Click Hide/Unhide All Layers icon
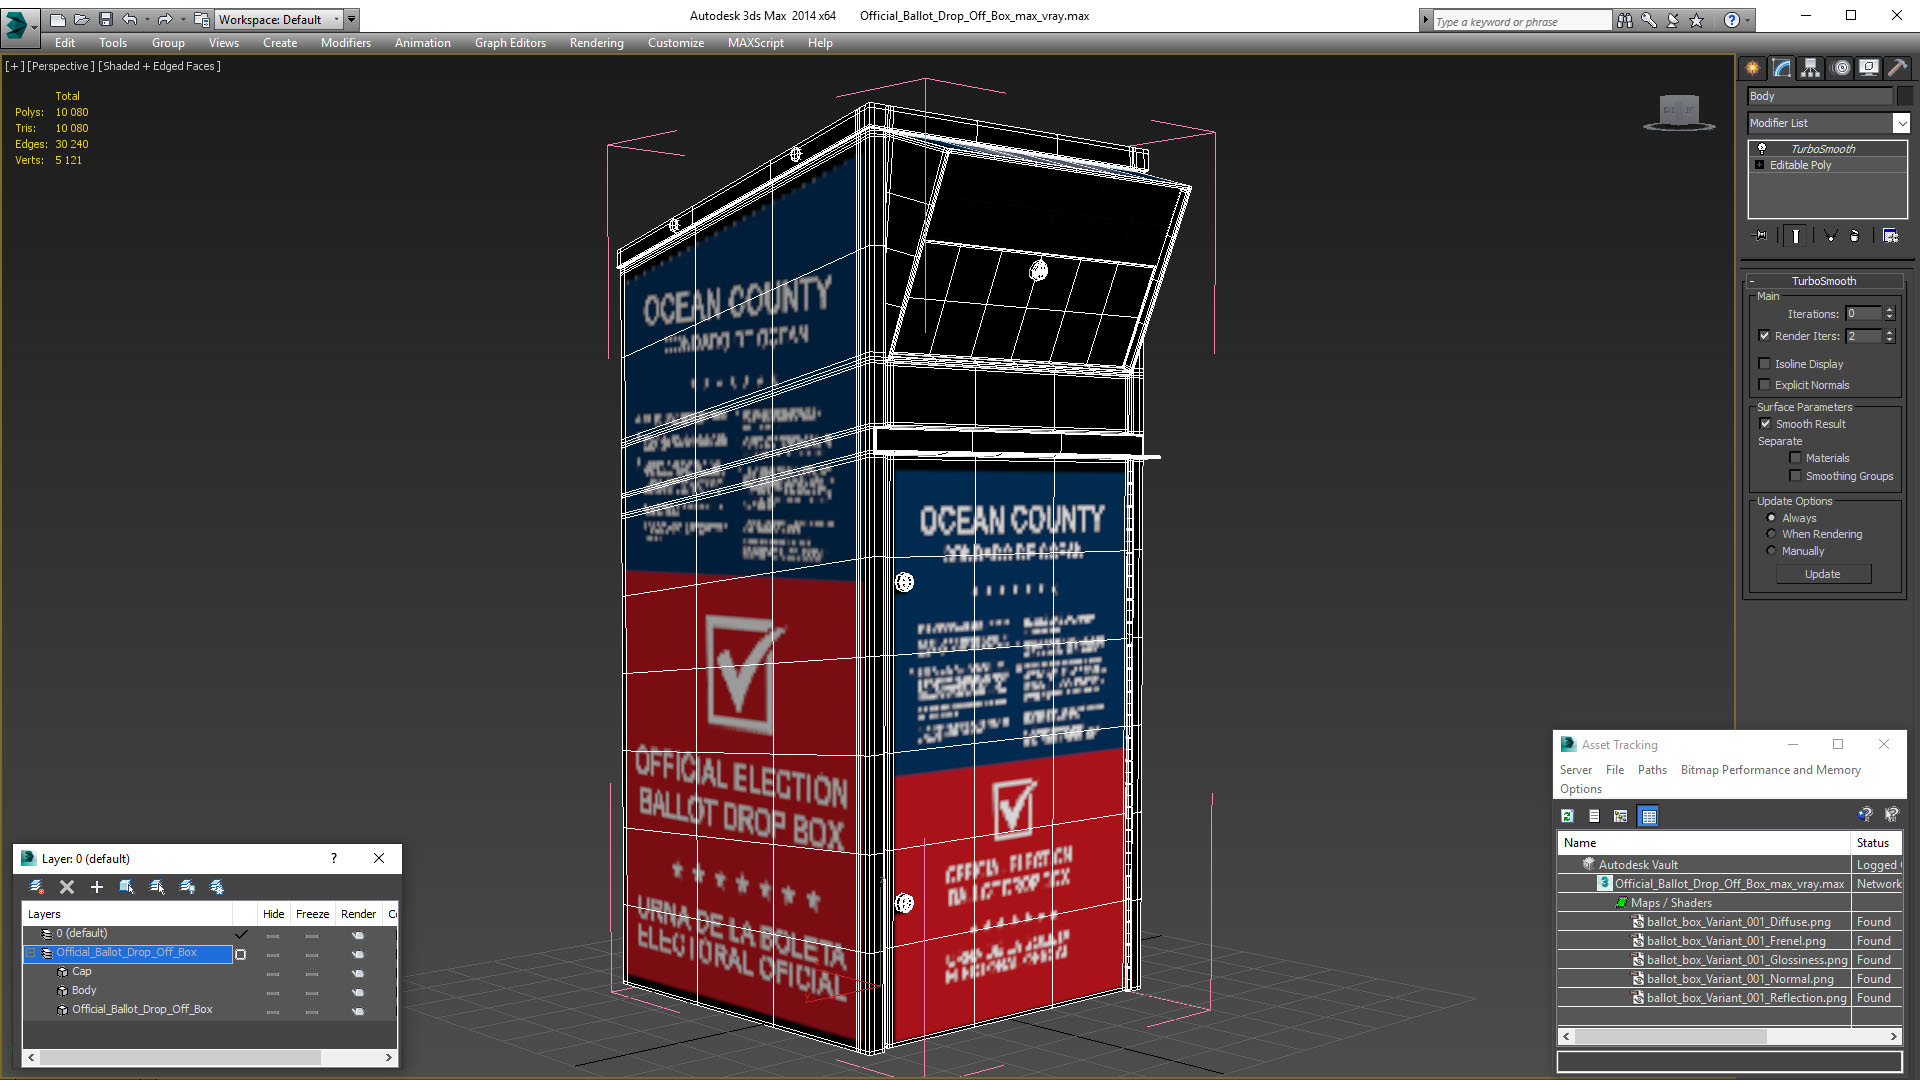This screenshot has width=1920, height=1080. 187,887
